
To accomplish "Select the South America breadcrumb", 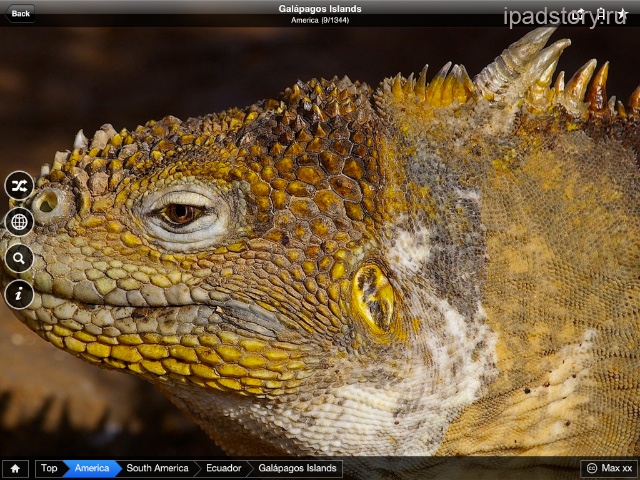I will click(x=158, y=468).
